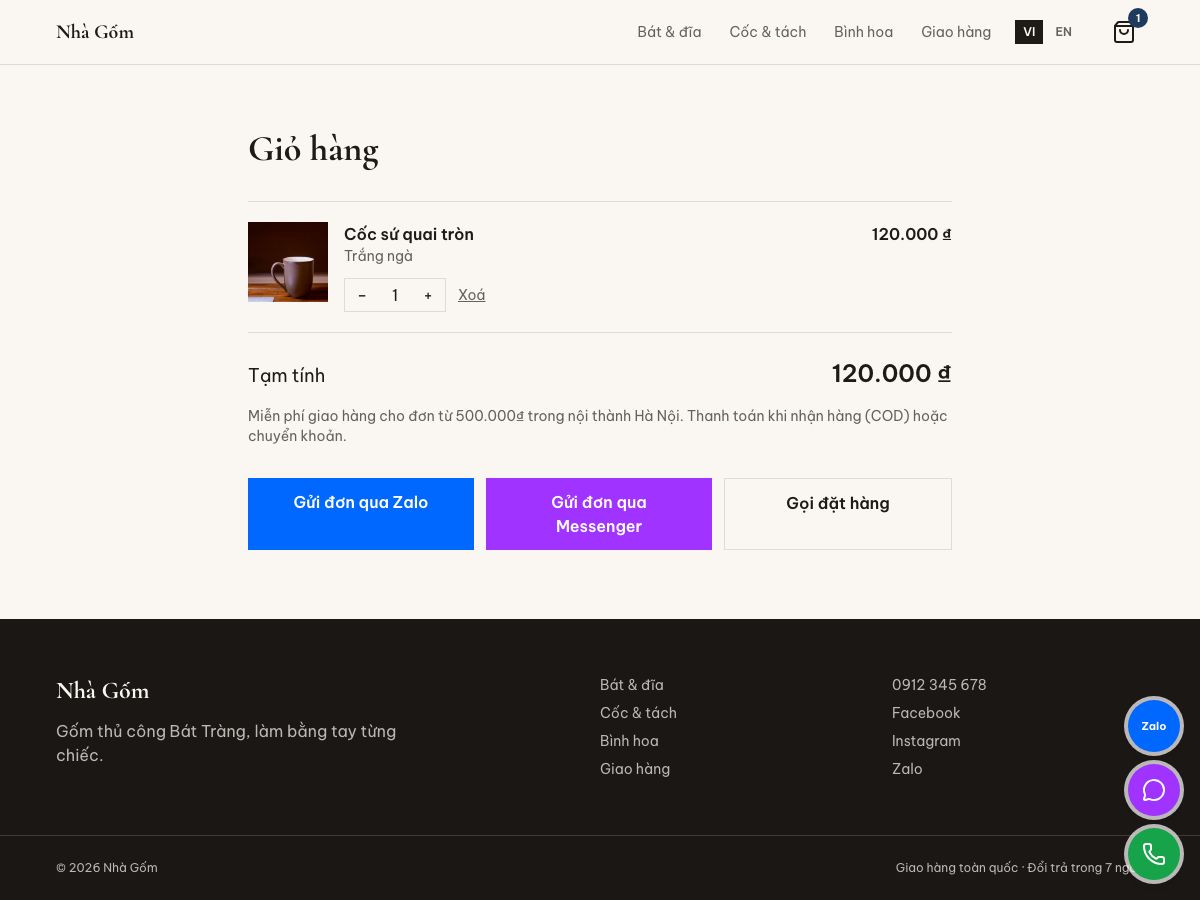Viewport: 1200px width, 900px height.
Task: Click the quantity field showing 1
Action: point(395,295)
